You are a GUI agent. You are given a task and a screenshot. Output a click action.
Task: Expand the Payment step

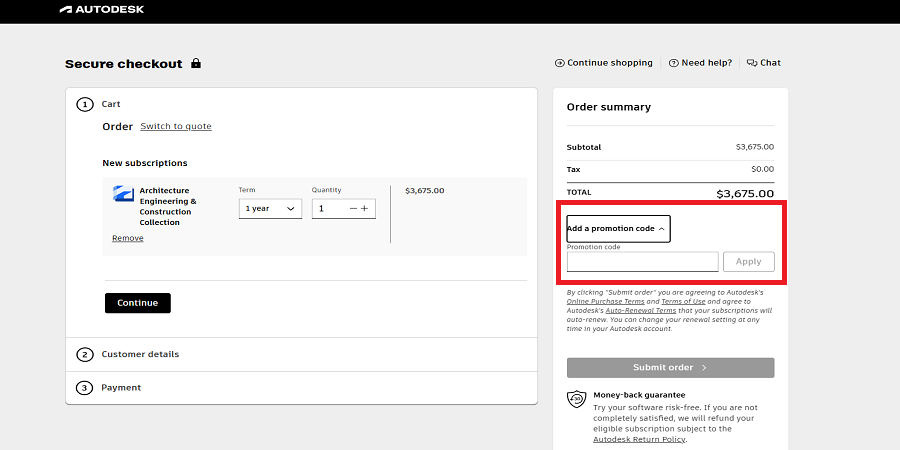click(x=121, y=387)
